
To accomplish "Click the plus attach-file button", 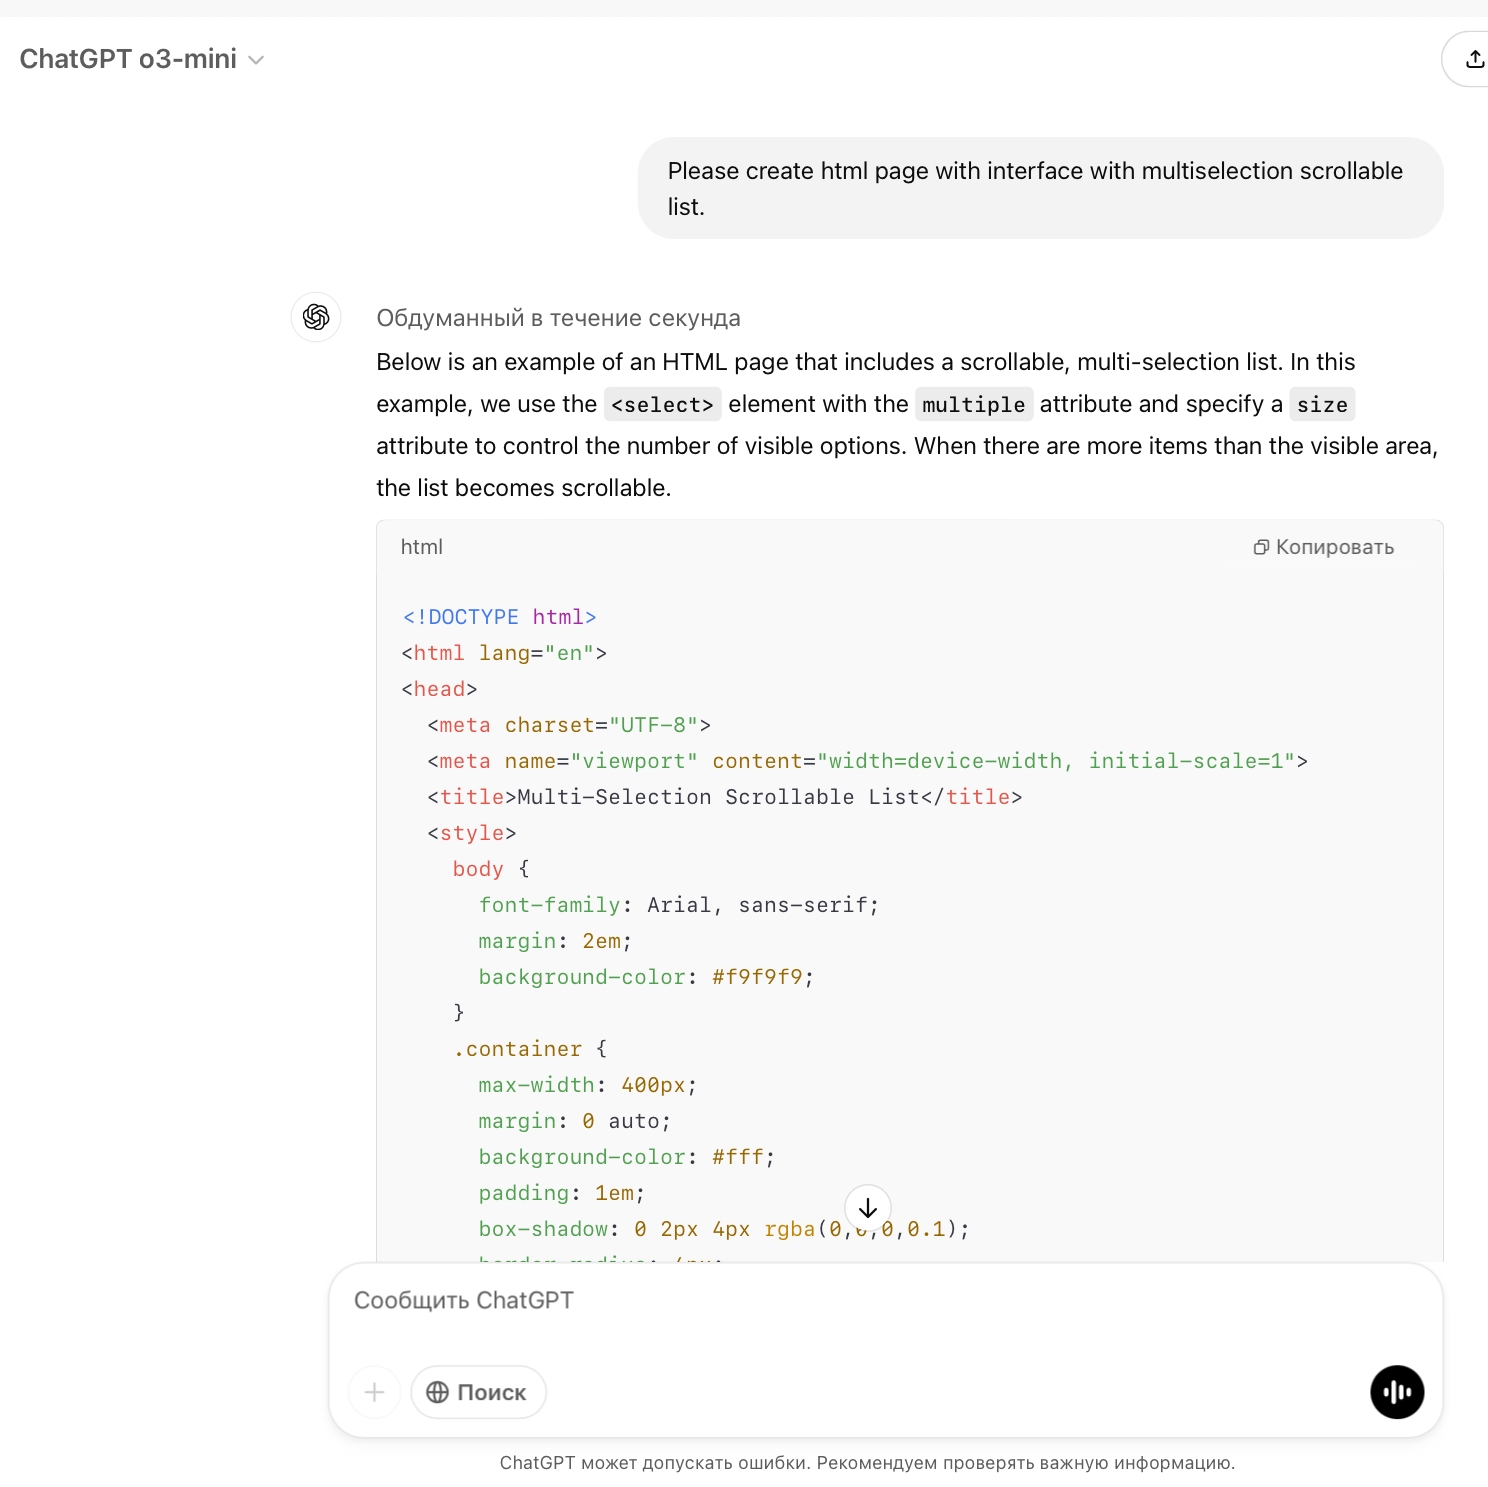I will tap(374, 1392).
